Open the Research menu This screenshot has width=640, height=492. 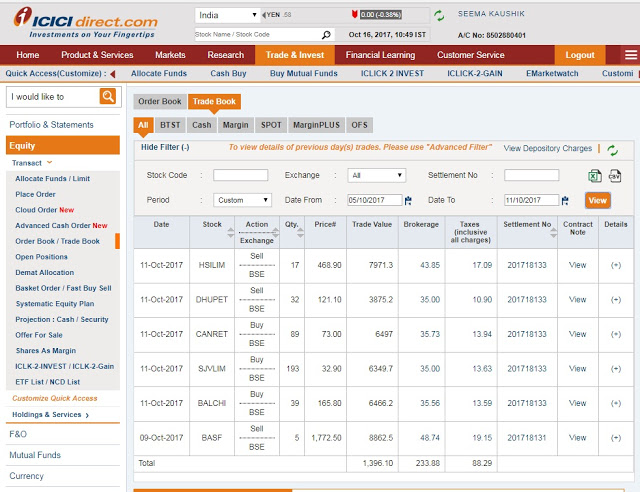(225, 55)
